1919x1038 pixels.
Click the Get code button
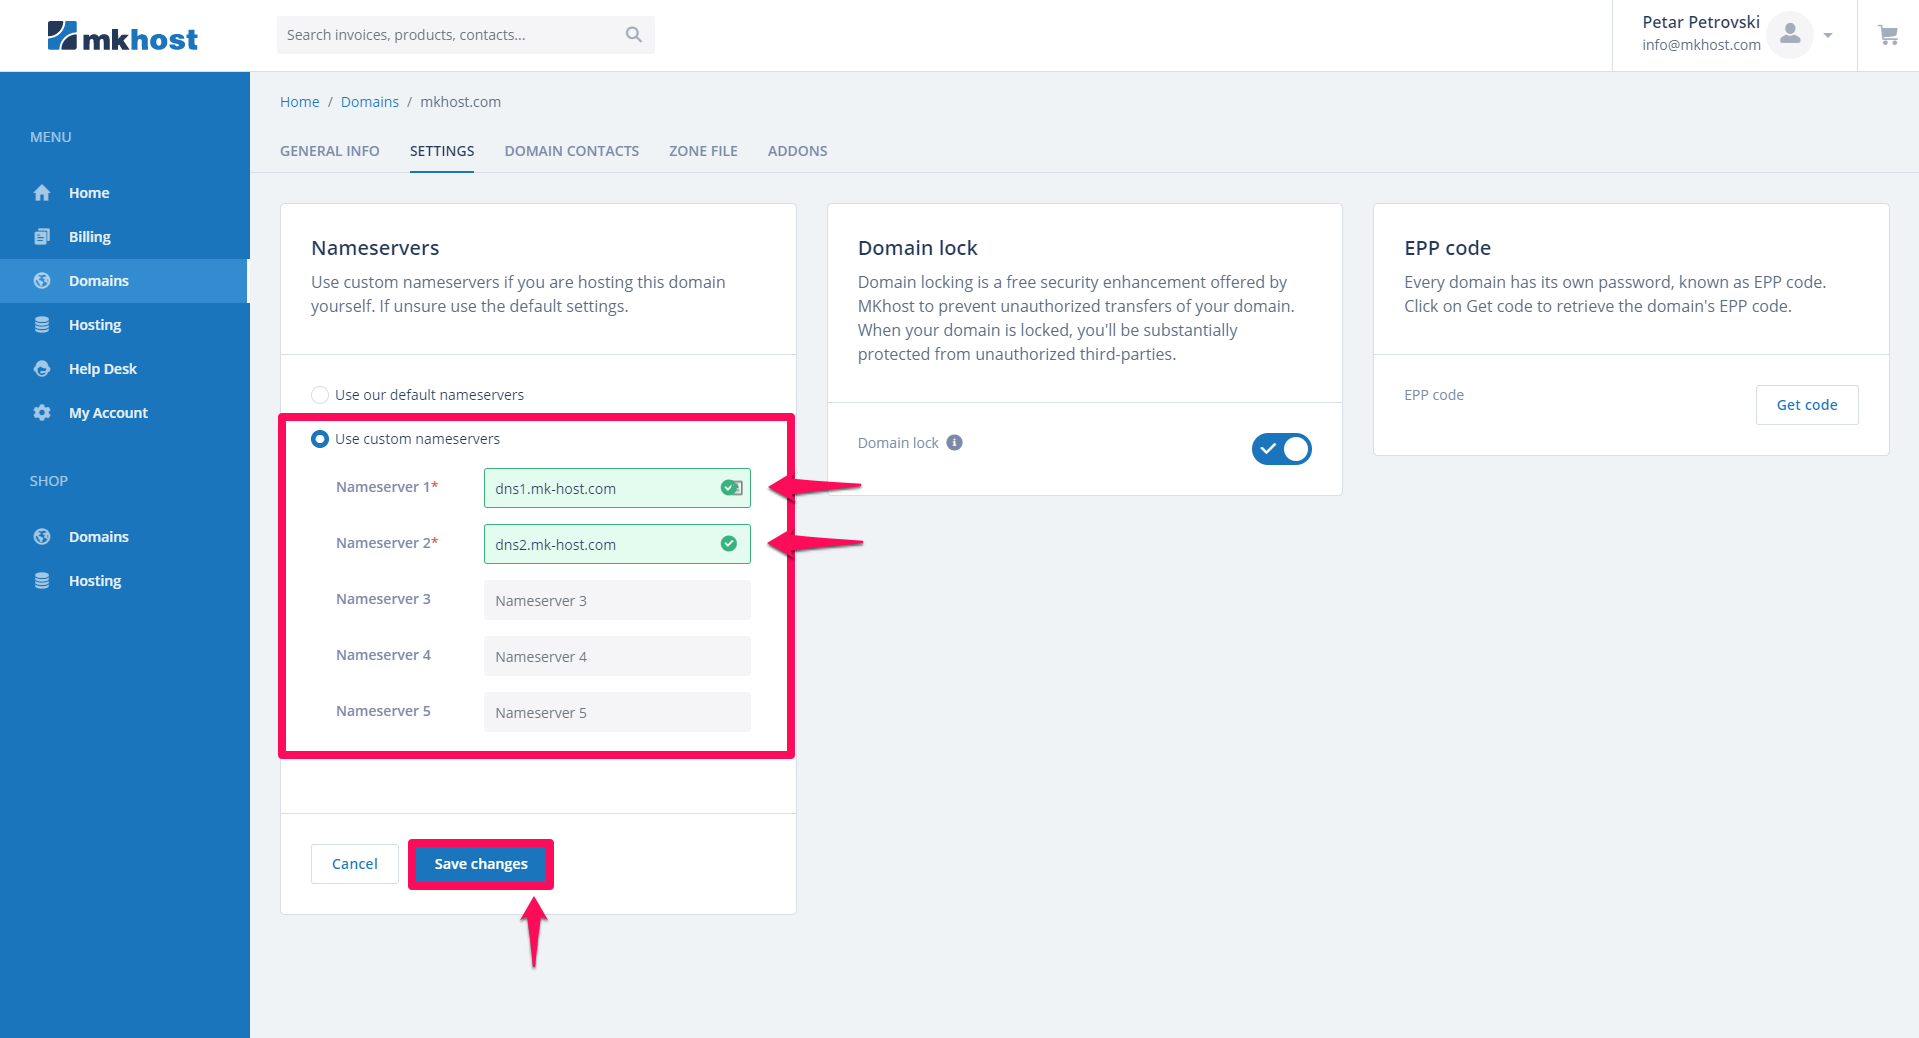click(1806, 405)
